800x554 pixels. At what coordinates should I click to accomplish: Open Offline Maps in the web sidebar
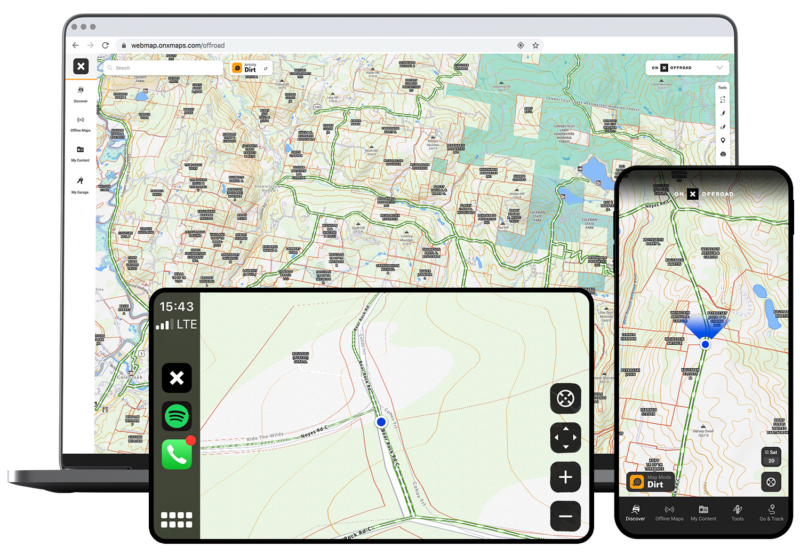click(80, 123)
